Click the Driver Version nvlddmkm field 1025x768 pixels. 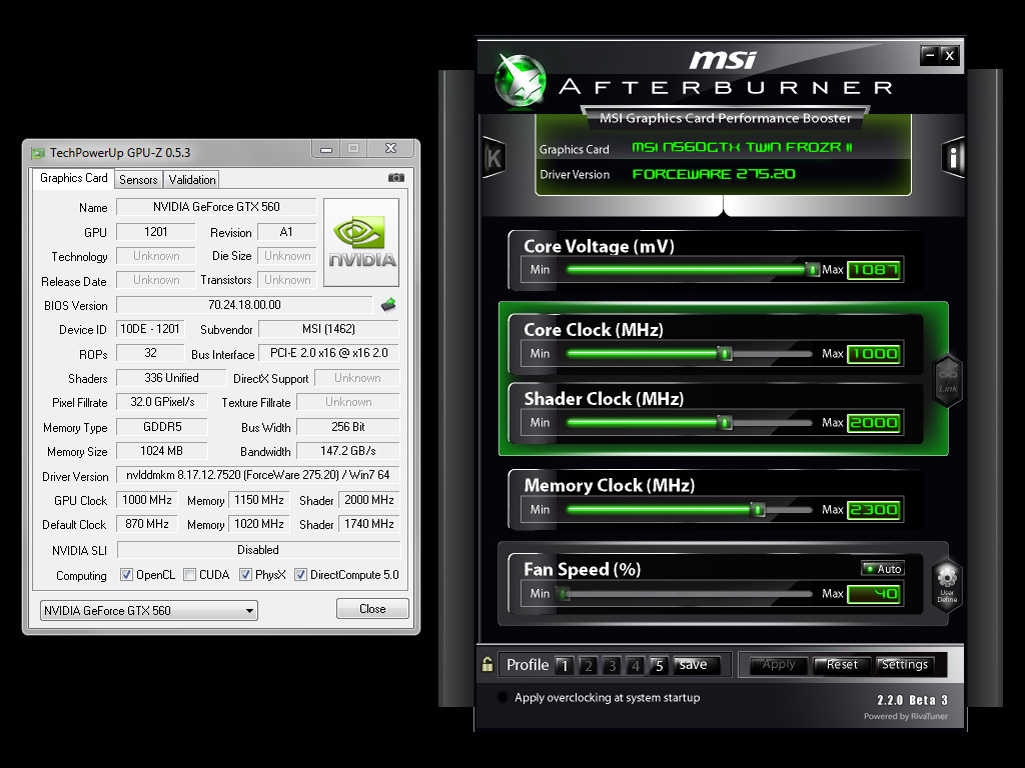258,475
